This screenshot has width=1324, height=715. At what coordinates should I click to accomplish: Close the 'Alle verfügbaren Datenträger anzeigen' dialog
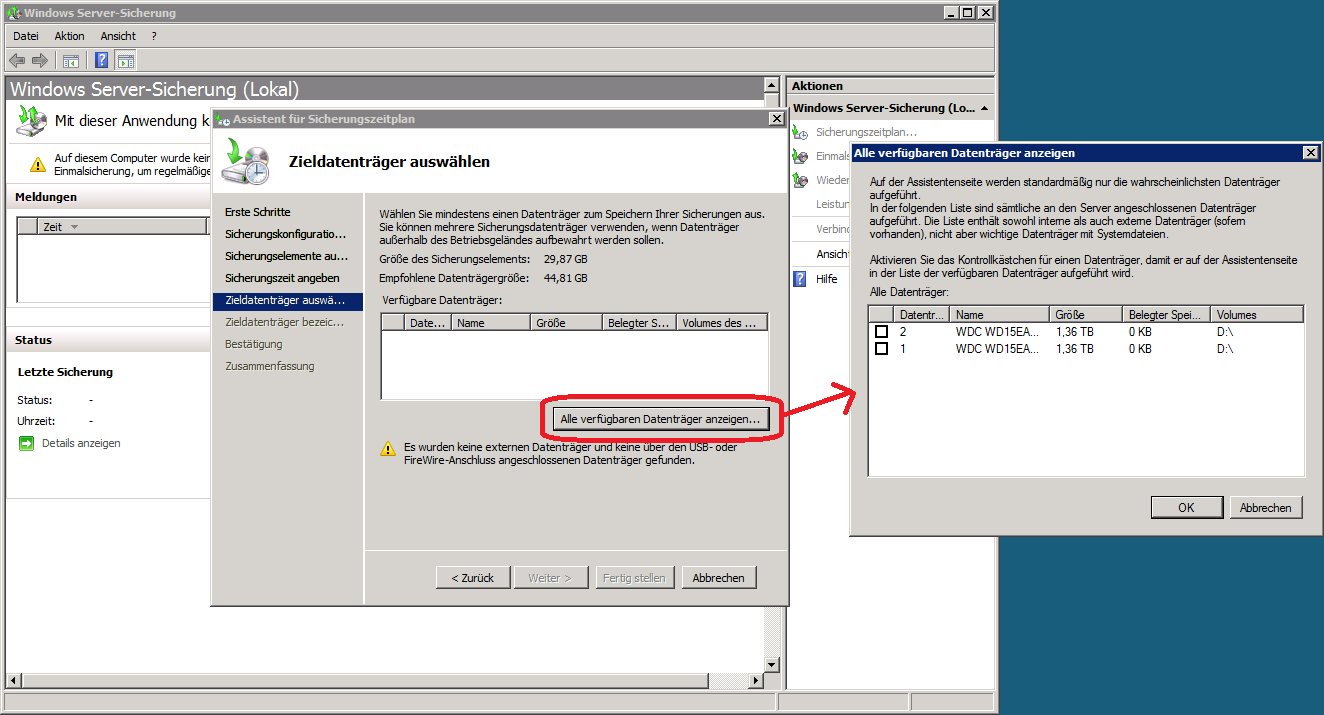(x=1310, y=153)
